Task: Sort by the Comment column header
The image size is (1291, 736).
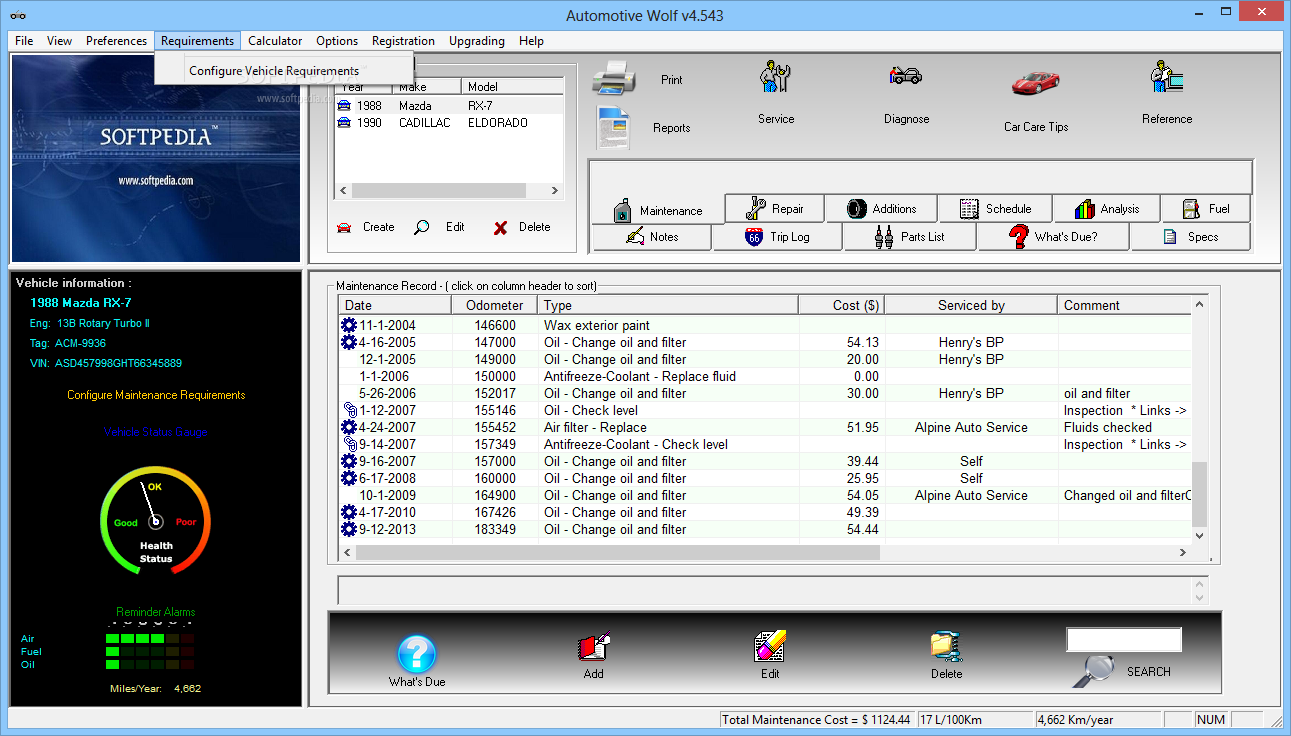Action: [1125, 305]
